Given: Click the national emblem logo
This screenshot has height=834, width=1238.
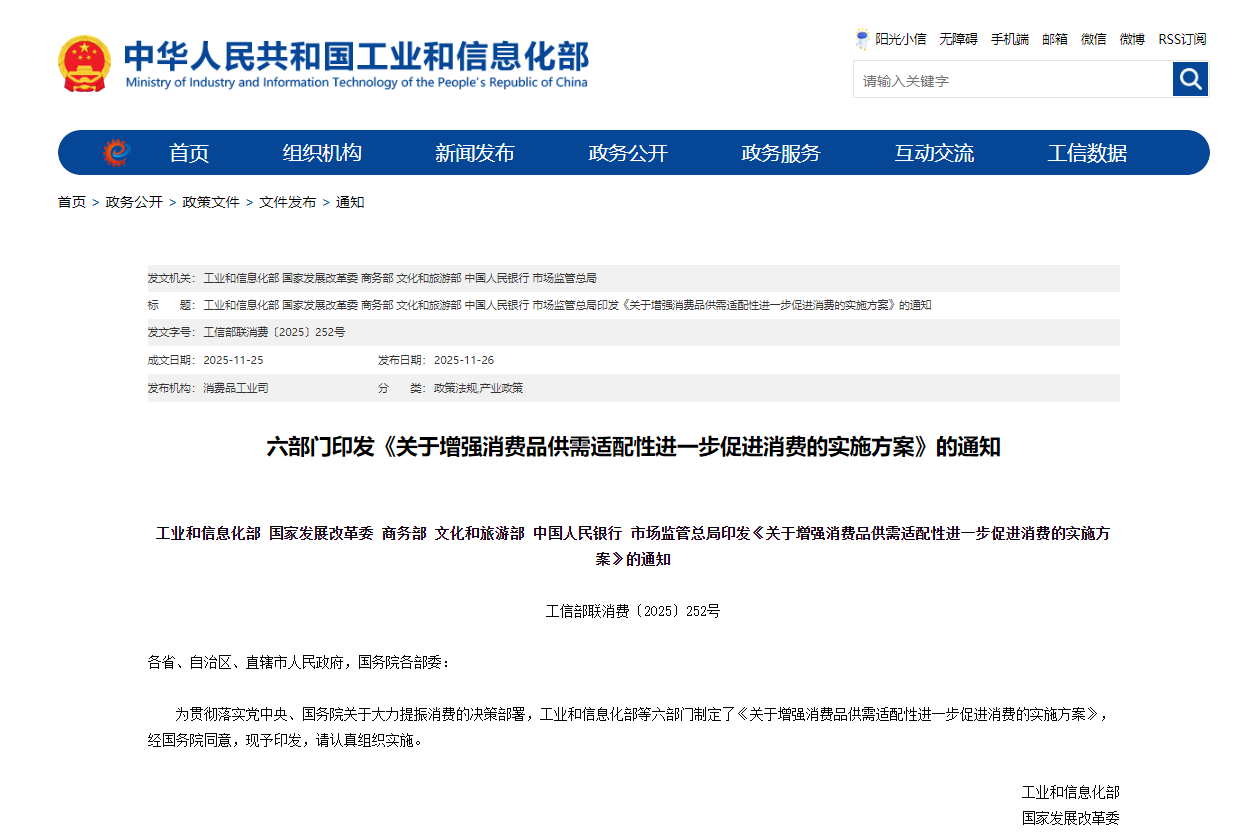Looking at the screenshot, I should point(85,64).
